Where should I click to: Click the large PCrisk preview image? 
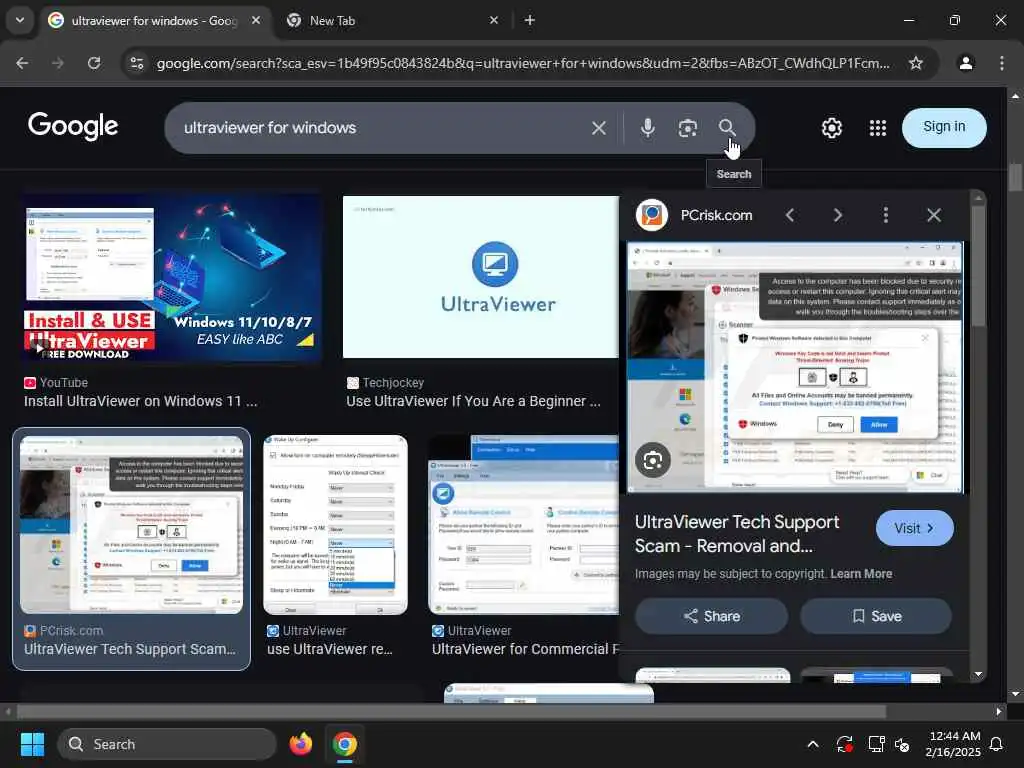(x=795, y=367)
